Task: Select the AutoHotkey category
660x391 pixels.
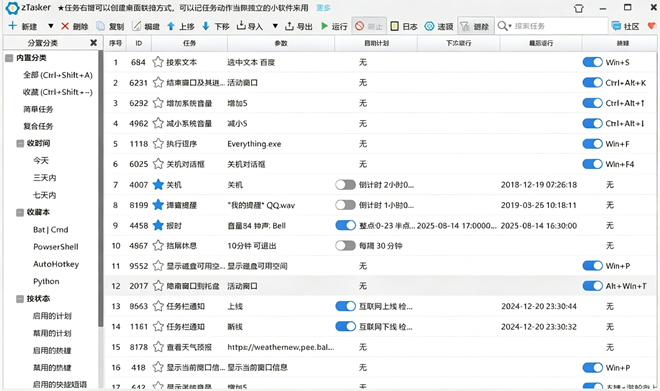Action: pyautogui.click(x=56, y=264)
